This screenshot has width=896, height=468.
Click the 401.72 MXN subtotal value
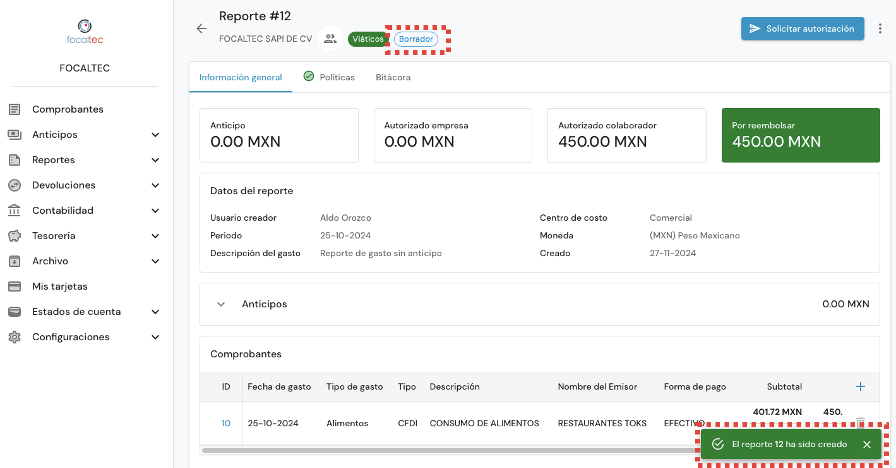point(777,412)
